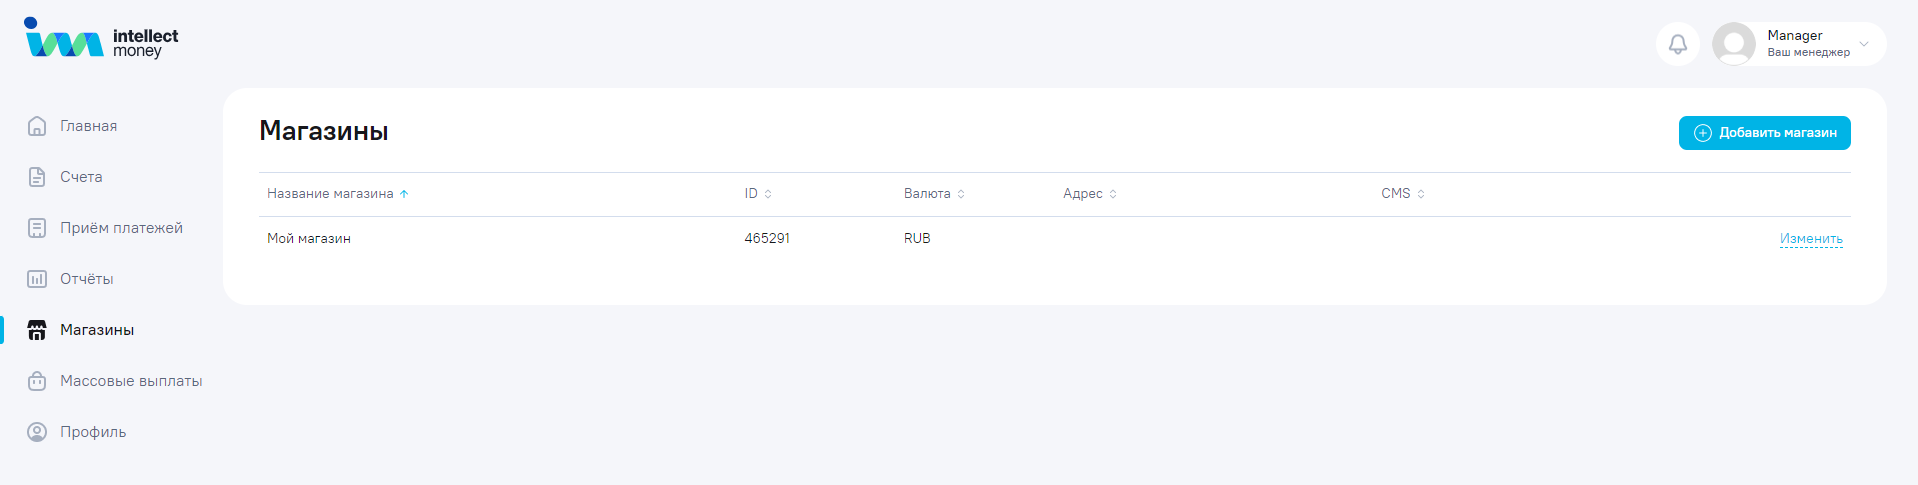Open the Магазины menu item
This screenshot has width=1918, height=485.
96,330
